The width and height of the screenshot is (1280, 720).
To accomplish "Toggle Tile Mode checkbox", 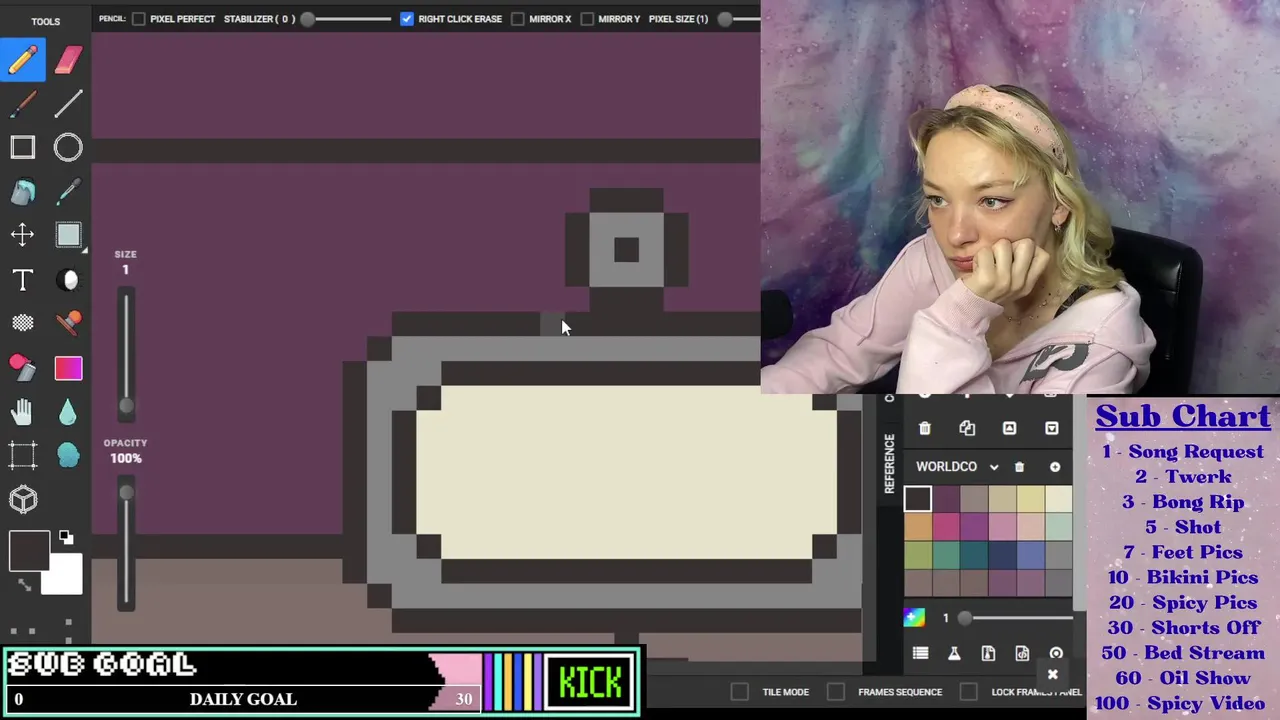I will pos(739,692).
